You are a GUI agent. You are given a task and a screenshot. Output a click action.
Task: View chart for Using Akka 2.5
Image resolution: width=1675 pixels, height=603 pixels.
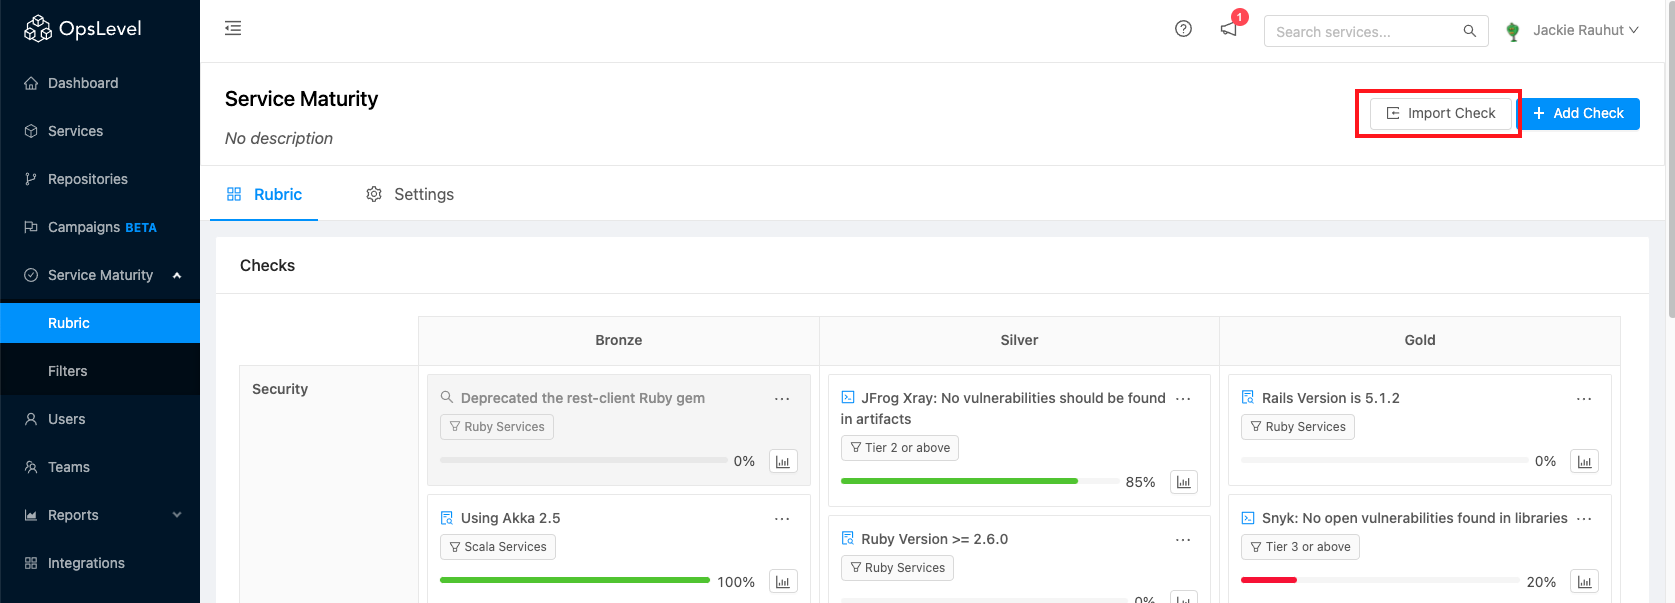[783, 582]
